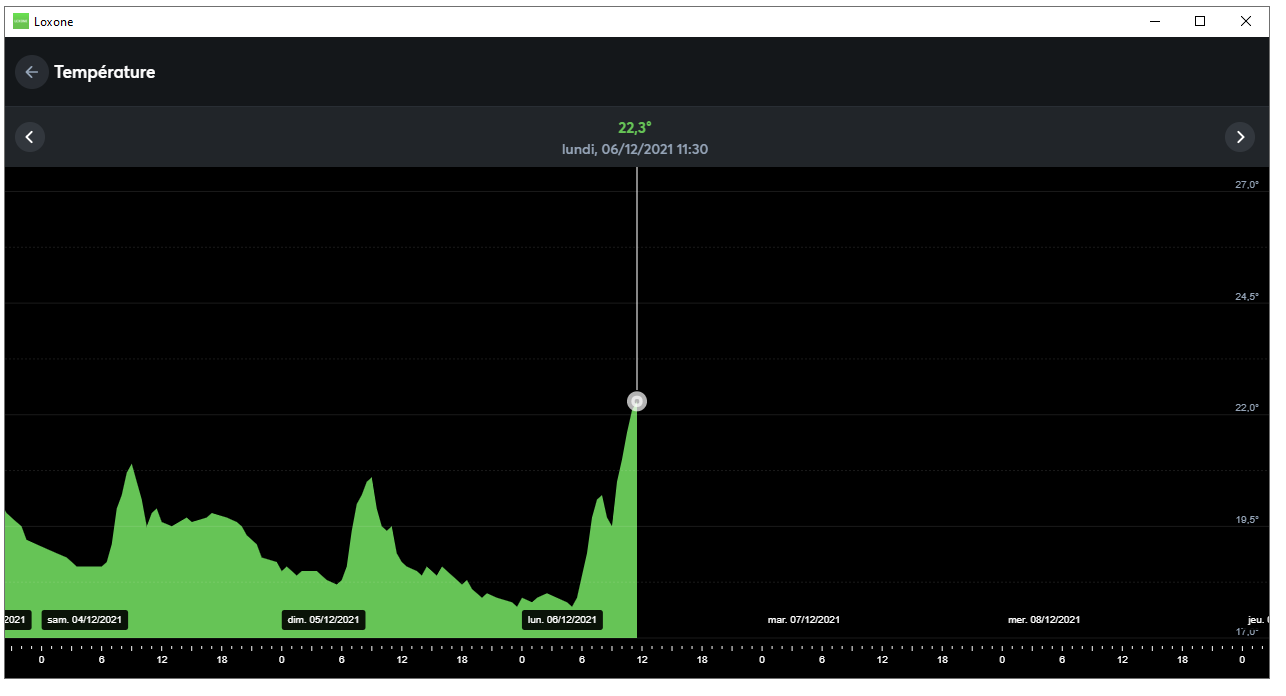1286x696 pixels.
Task: Click the circular cursor handle on the graph
Action: click(637, 401)
